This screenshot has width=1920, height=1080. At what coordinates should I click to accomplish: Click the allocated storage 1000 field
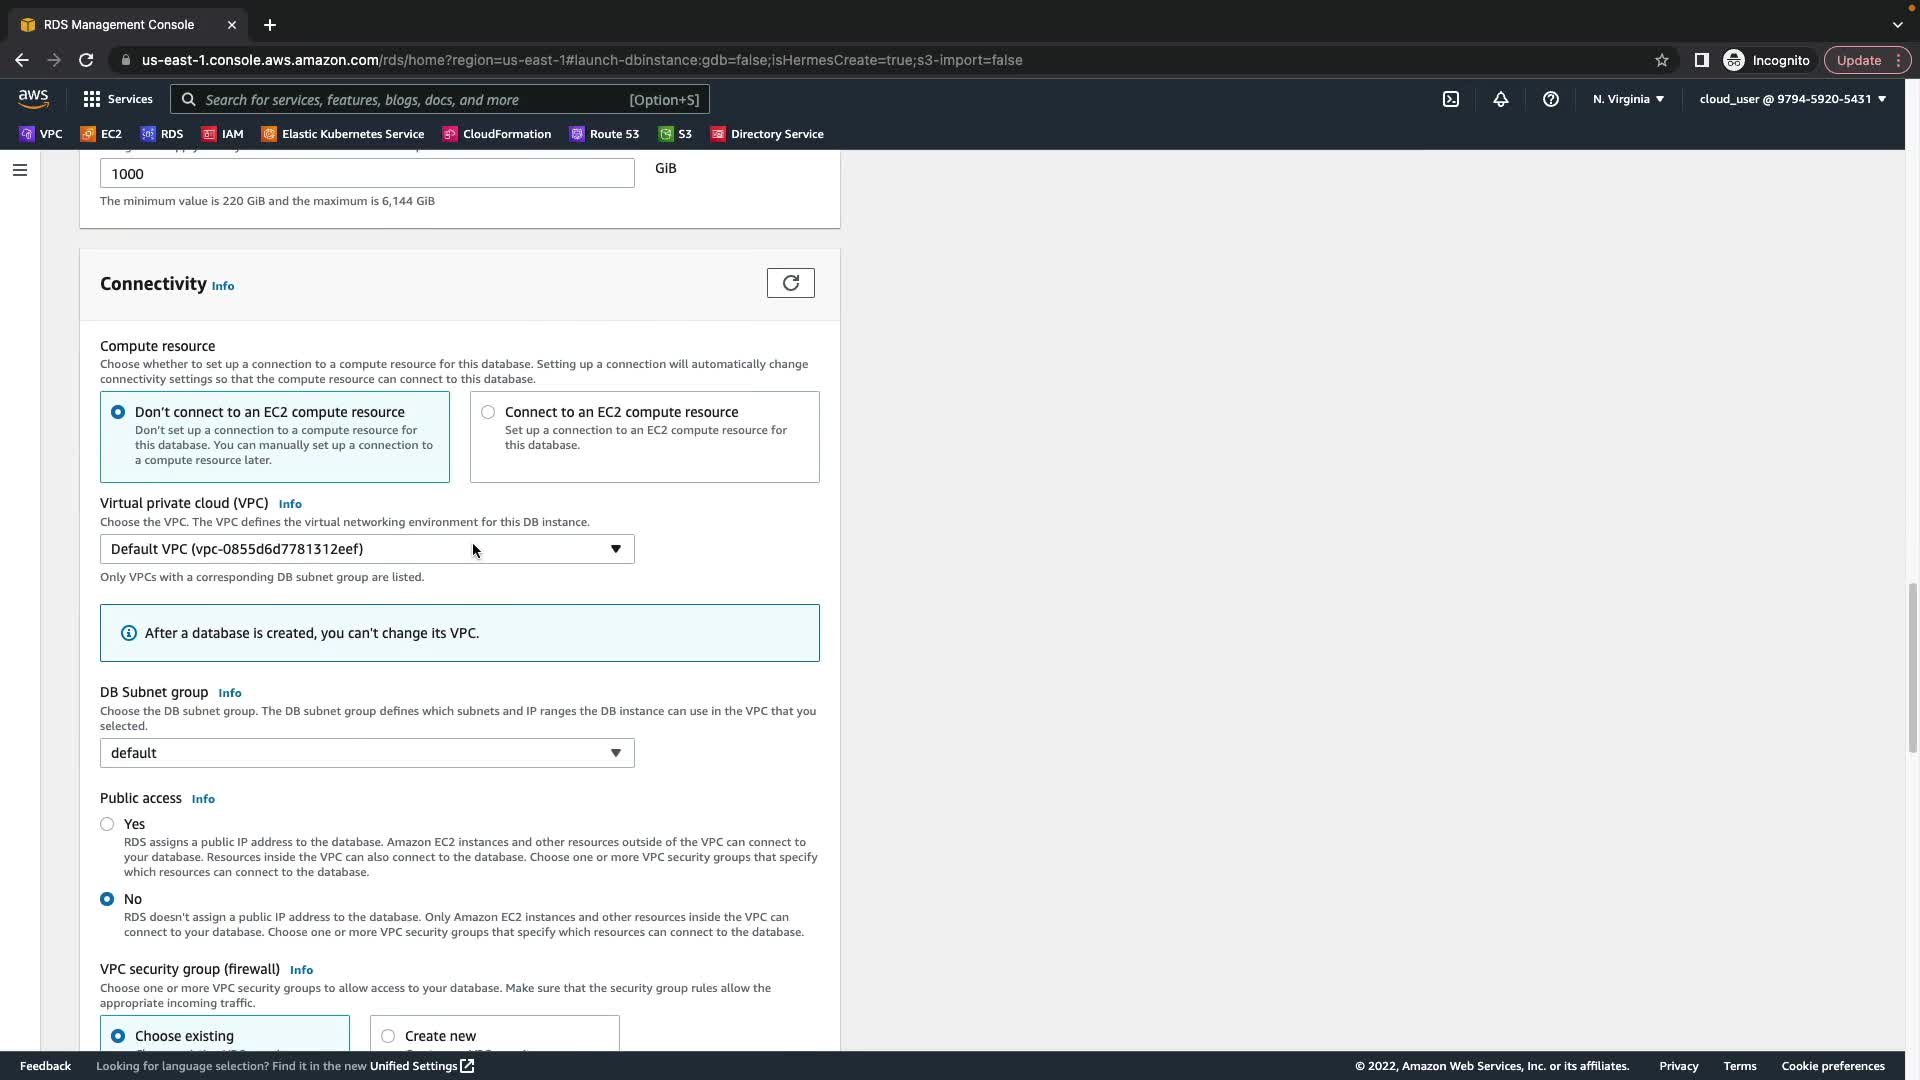coord(366,174)
